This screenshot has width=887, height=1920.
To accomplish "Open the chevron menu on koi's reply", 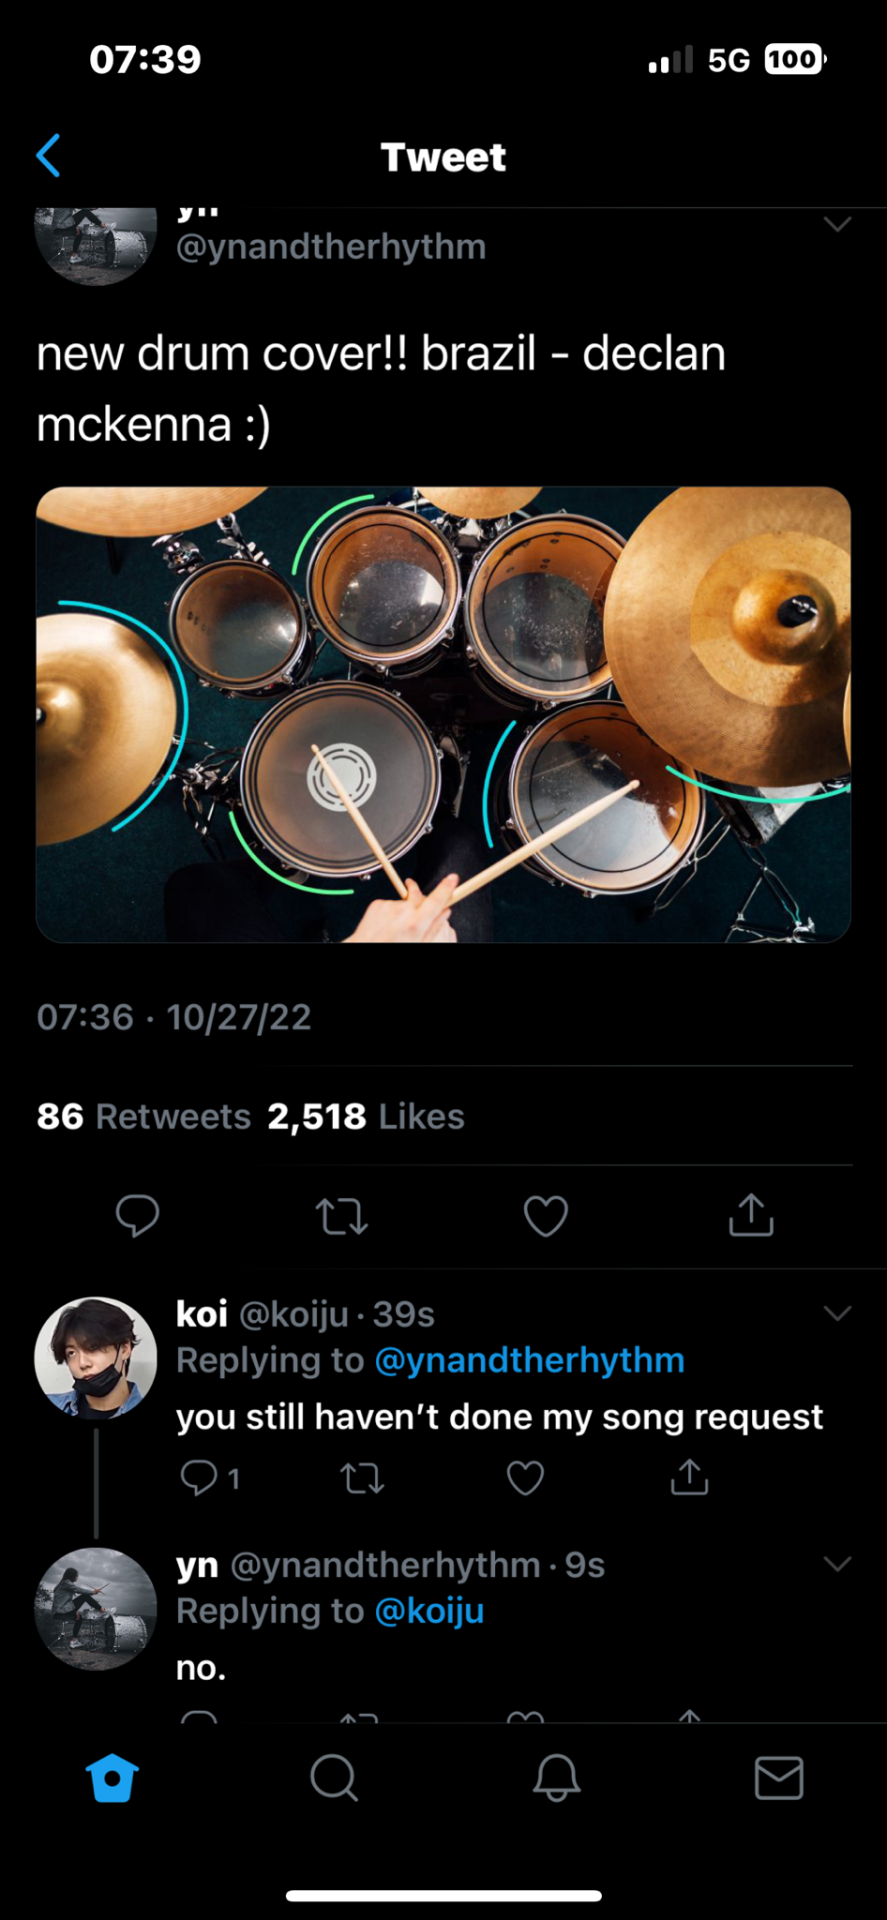I will click(837, 1313).
